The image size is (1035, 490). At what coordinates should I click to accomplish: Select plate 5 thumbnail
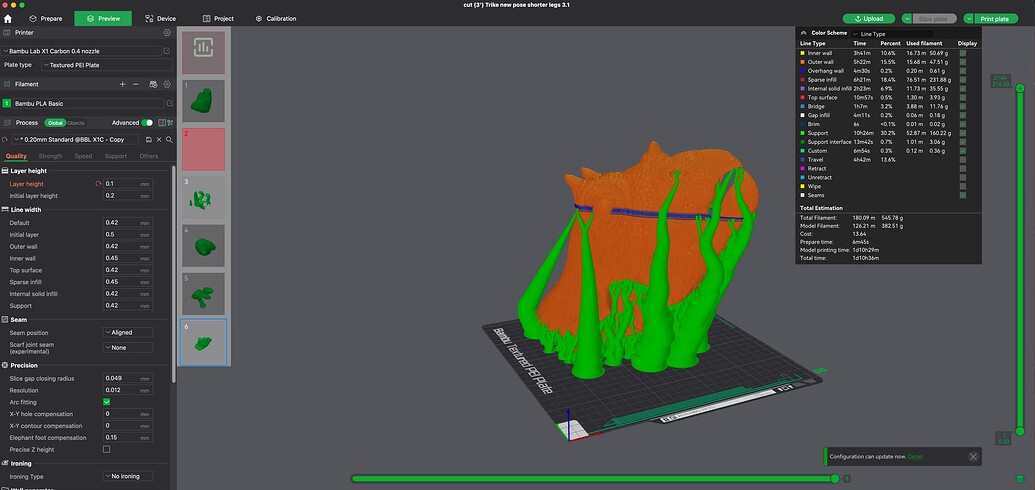pos(203,294)
